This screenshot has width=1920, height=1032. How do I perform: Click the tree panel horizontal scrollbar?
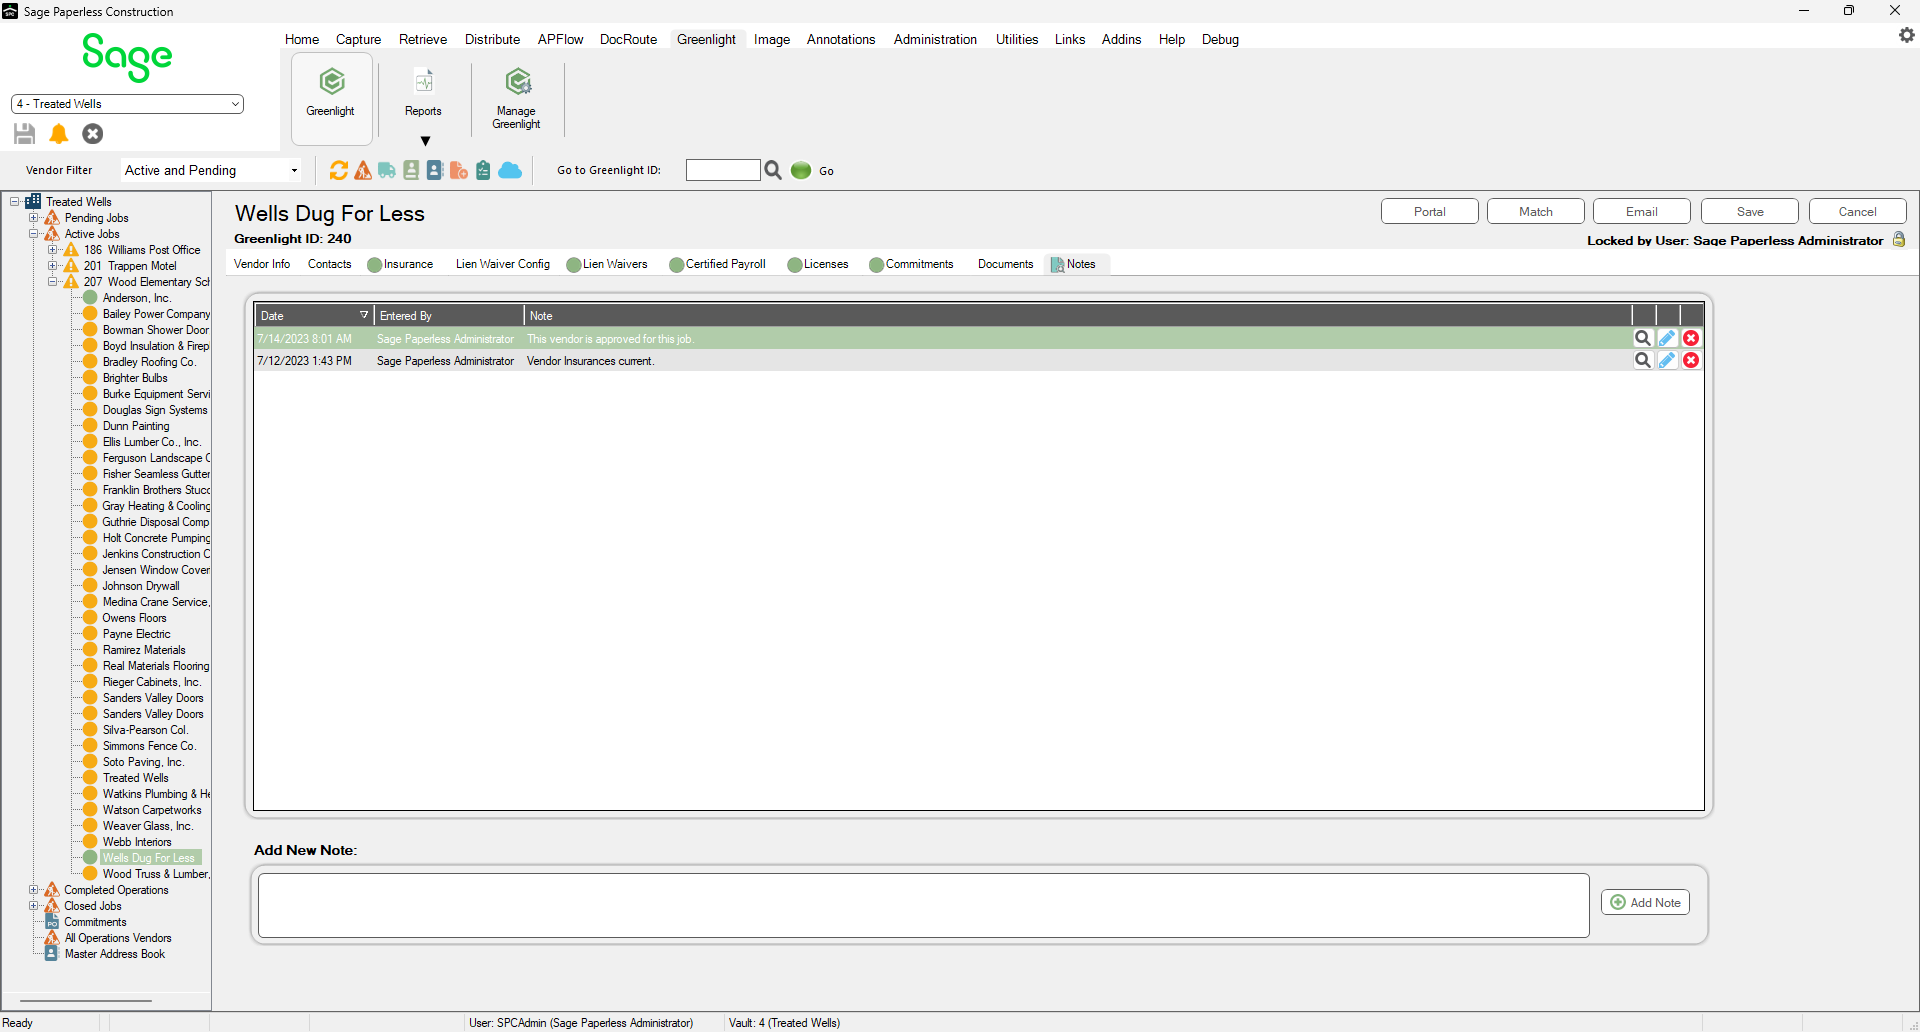click(86, 1000)
